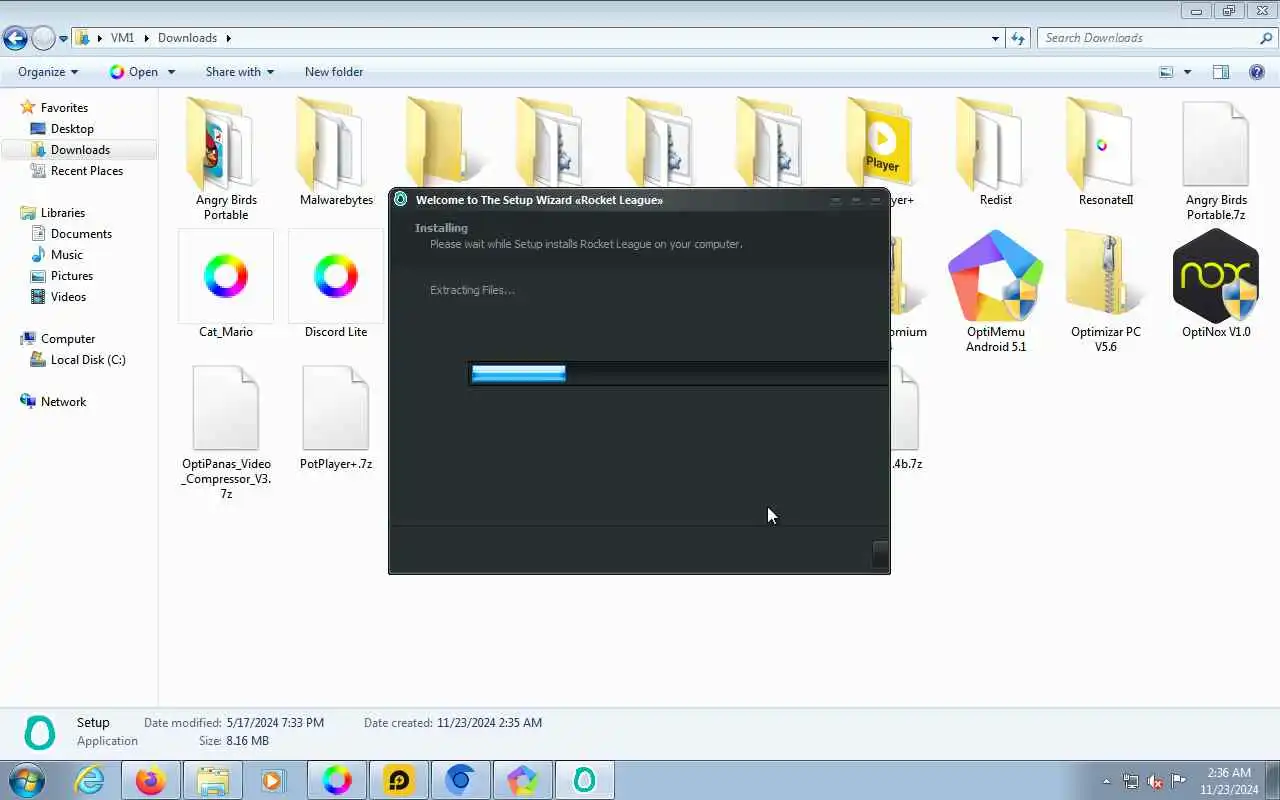Open the Videos library
Screen dimensions: 1280x800
[69, 297]
